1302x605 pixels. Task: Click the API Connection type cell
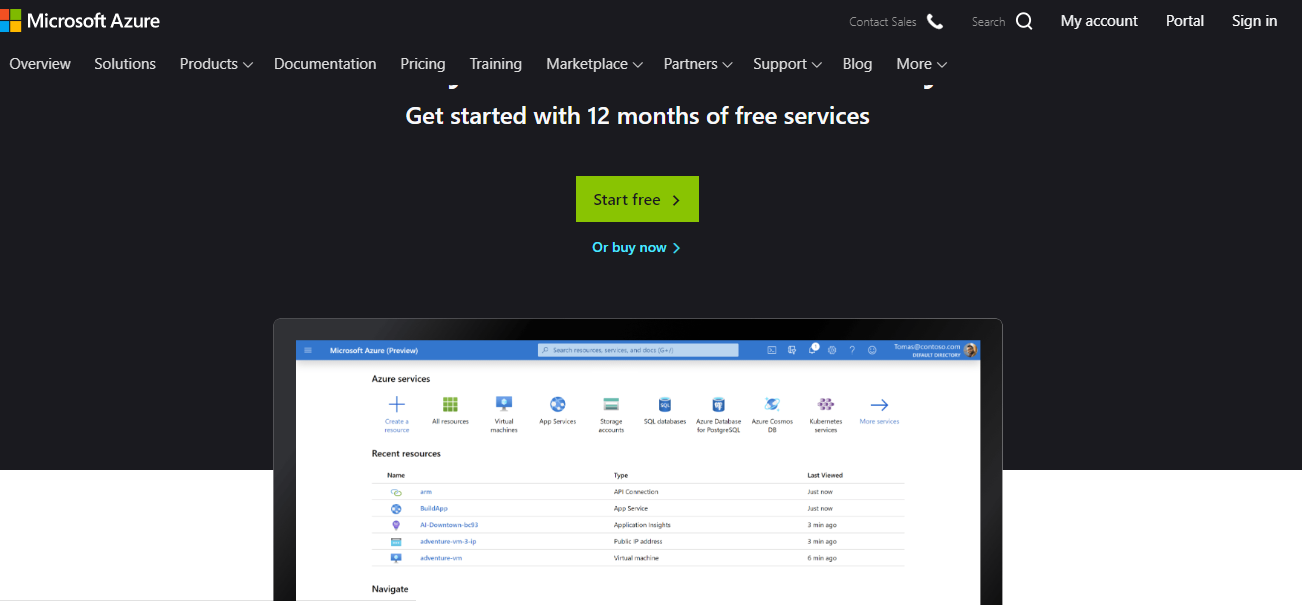point(636,492)
